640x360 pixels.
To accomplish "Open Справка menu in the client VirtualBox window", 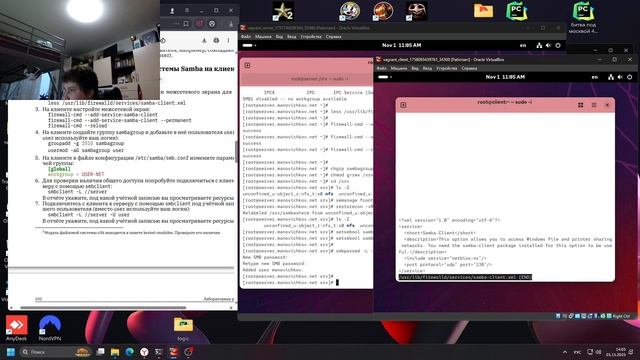I will point(469,68).
